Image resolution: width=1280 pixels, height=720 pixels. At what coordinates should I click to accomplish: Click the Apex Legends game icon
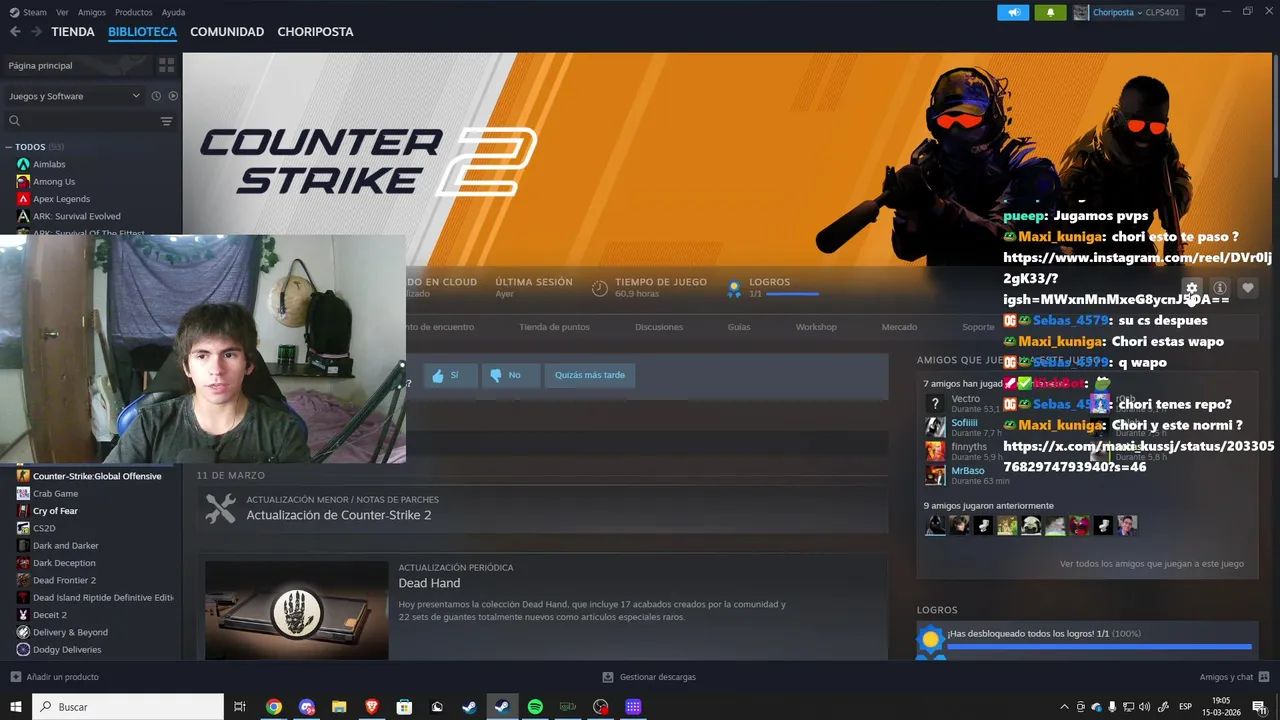click(23, 198)
